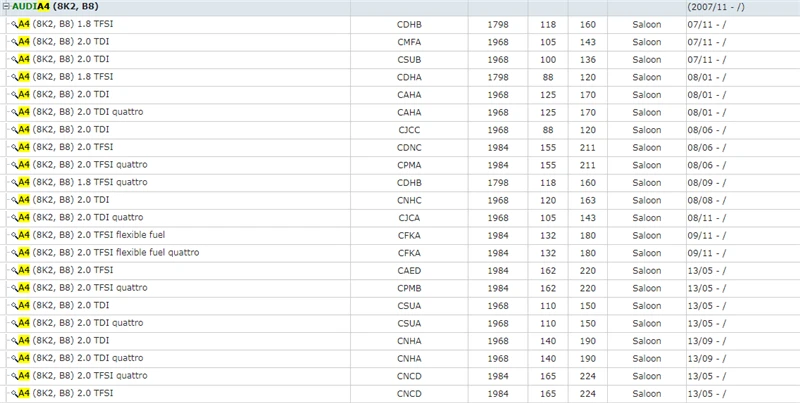Click the magnifier icon of the 2.0 TDI quattro CAHA row
Screen dimensions: 800x403
point(14,112)
